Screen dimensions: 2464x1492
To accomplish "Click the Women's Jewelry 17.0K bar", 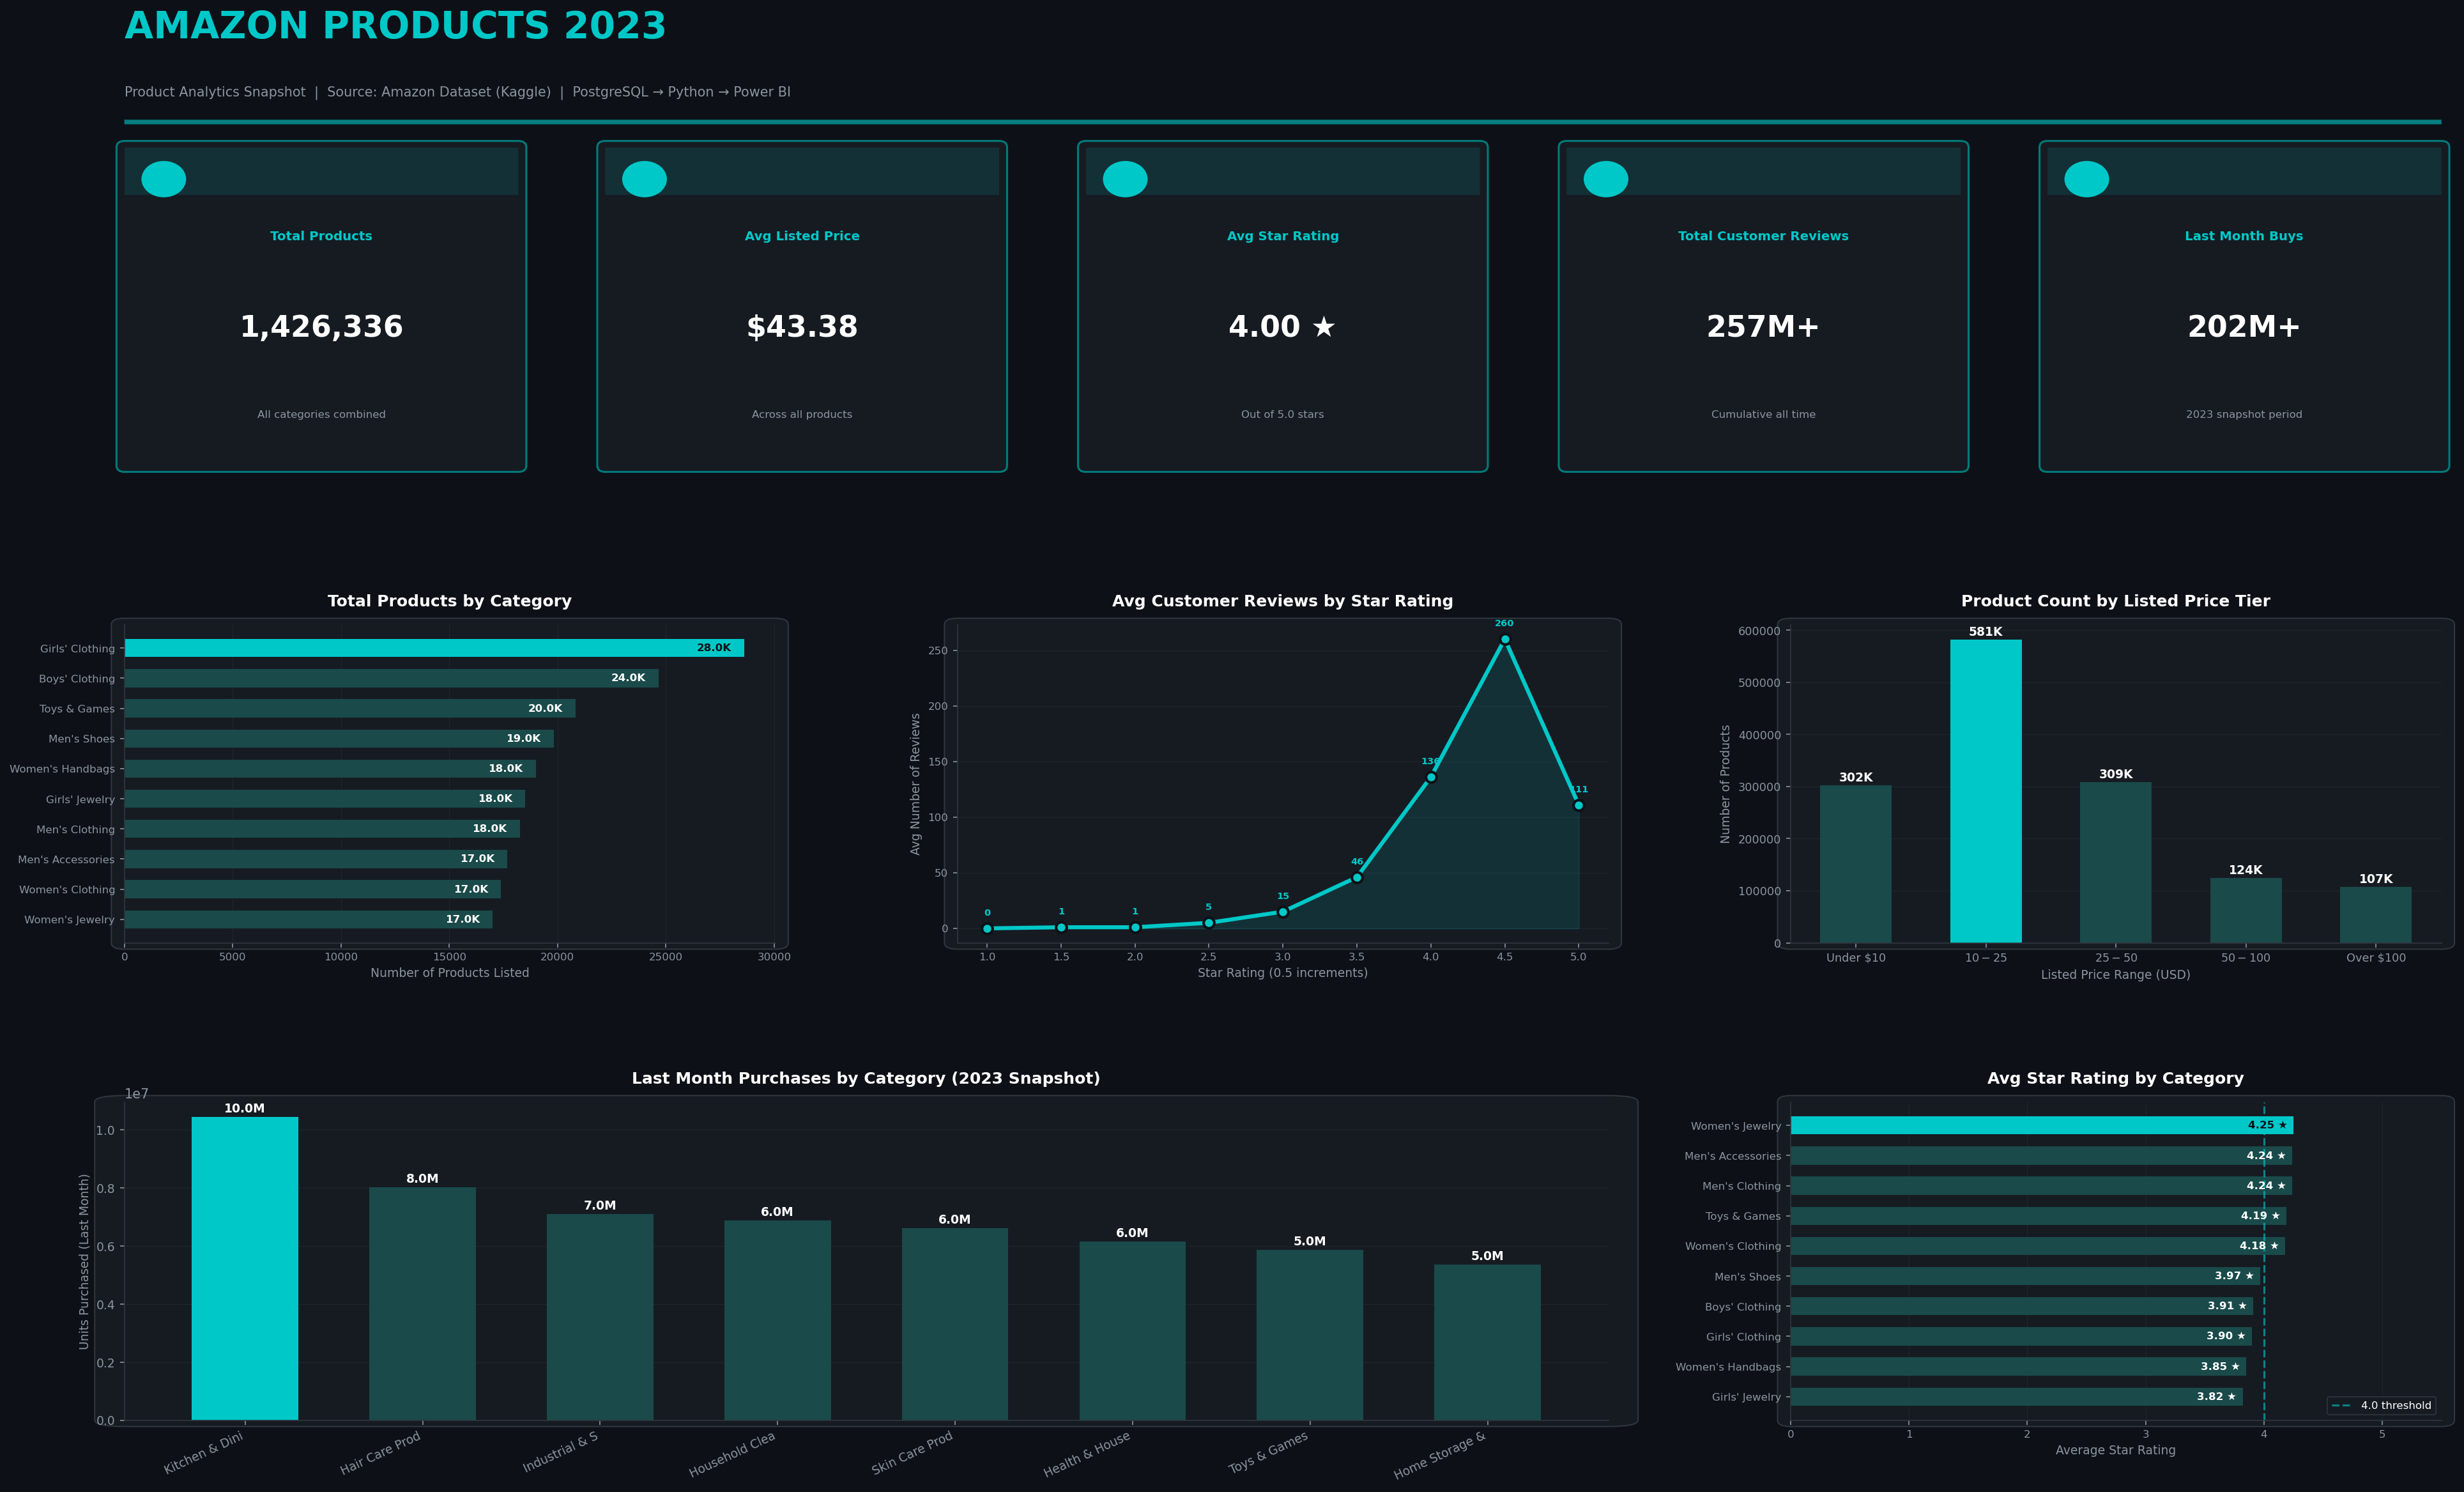I will pos(308,919).
